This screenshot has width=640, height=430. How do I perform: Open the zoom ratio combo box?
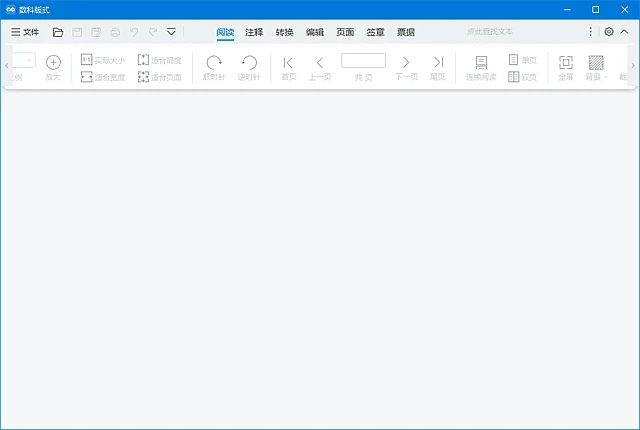pyautogui.click(x=24, y=60)
